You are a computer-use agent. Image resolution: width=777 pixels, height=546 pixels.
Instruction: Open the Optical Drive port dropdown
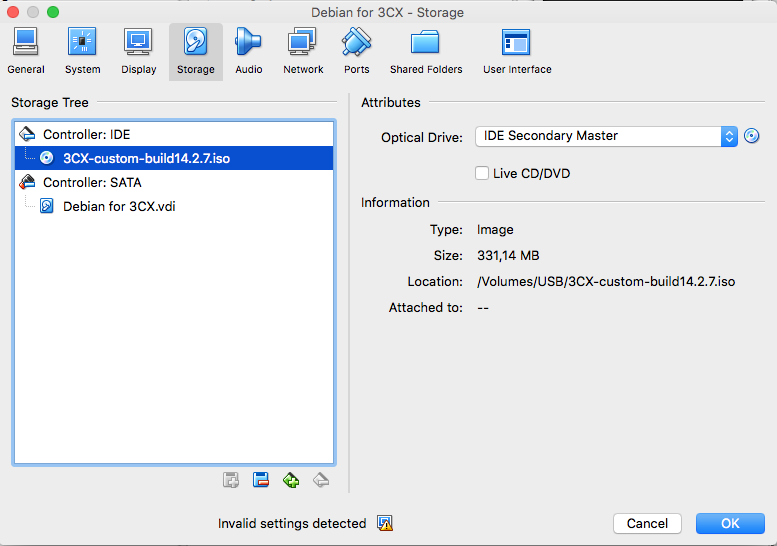606,136
